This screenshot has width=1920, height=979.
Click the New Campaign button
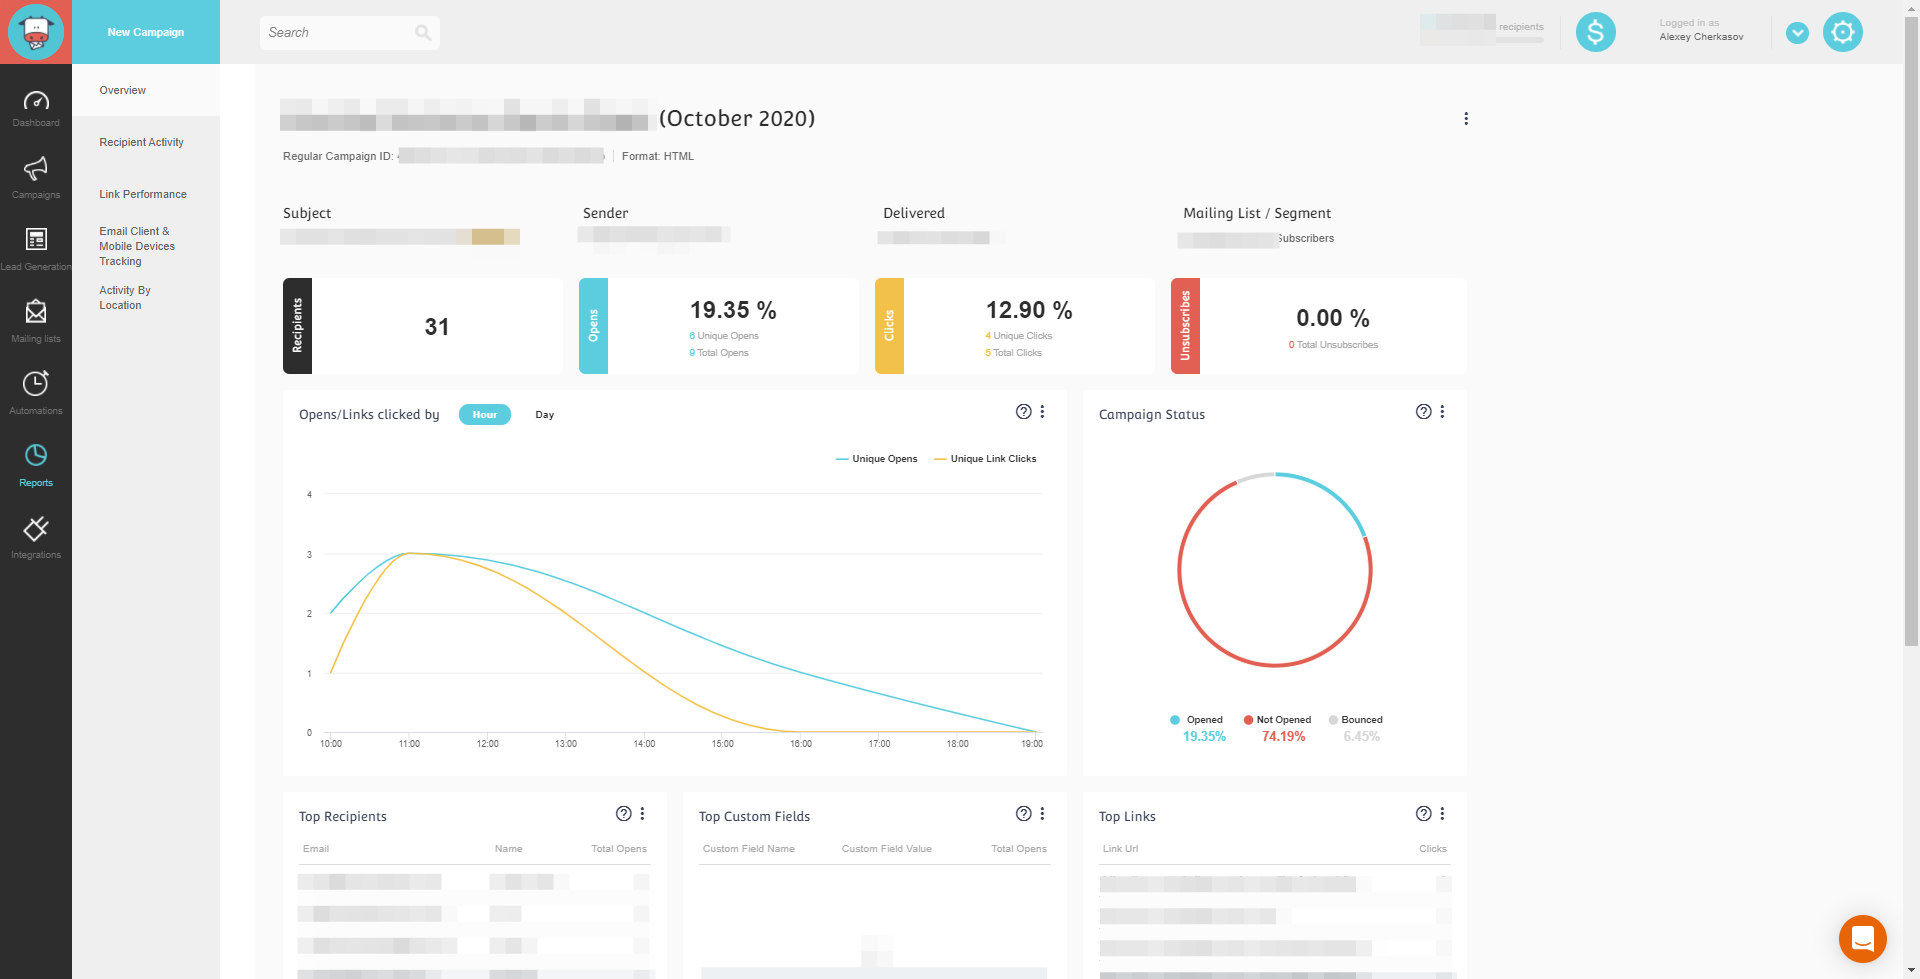click(x=146, y=32)
